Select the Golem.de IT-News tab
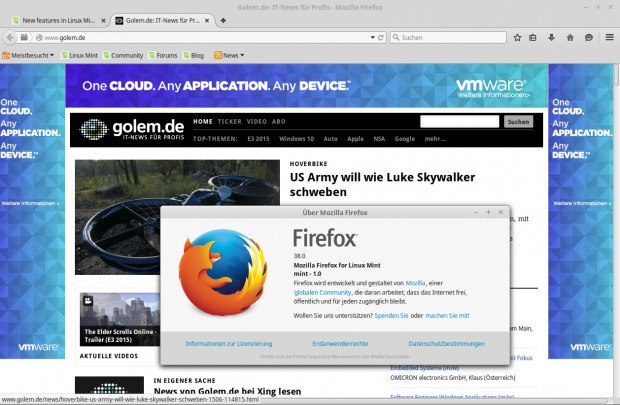This screenshot has height=405, width=620. (163, 21)
